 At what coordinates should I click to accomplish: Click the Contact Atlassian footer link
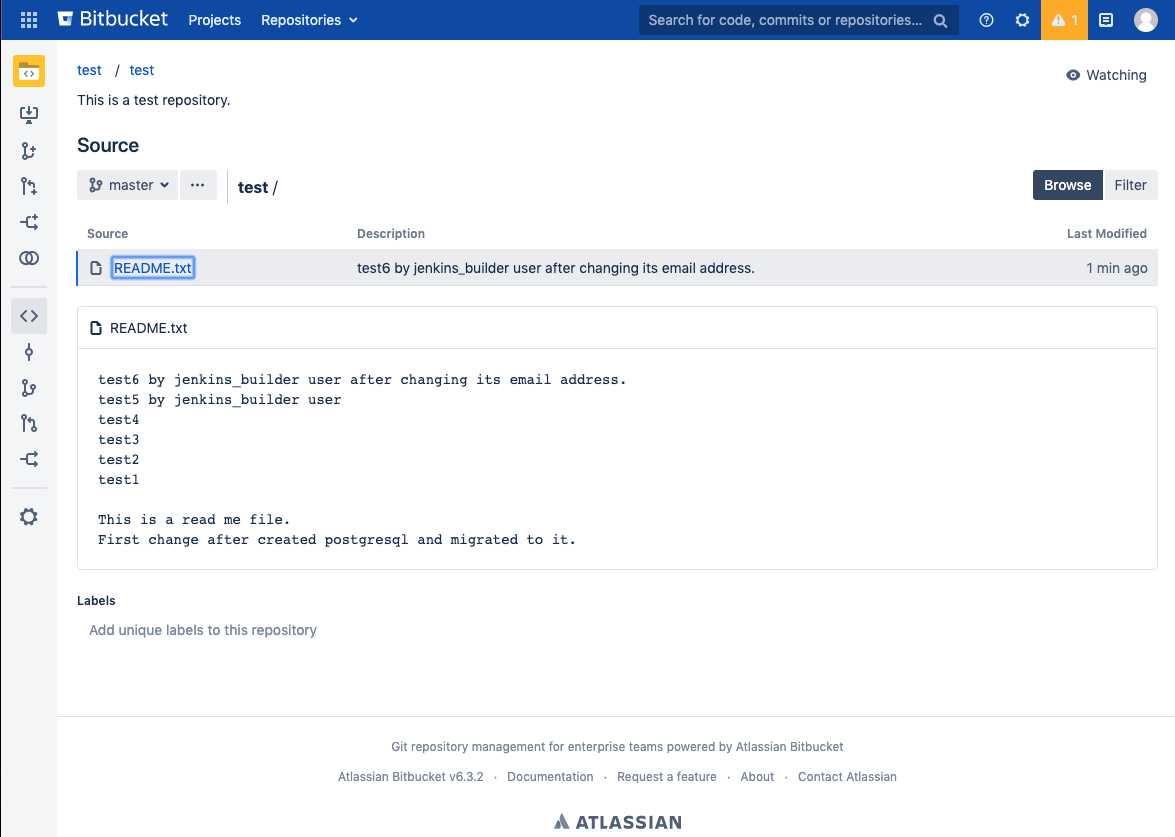848,777
